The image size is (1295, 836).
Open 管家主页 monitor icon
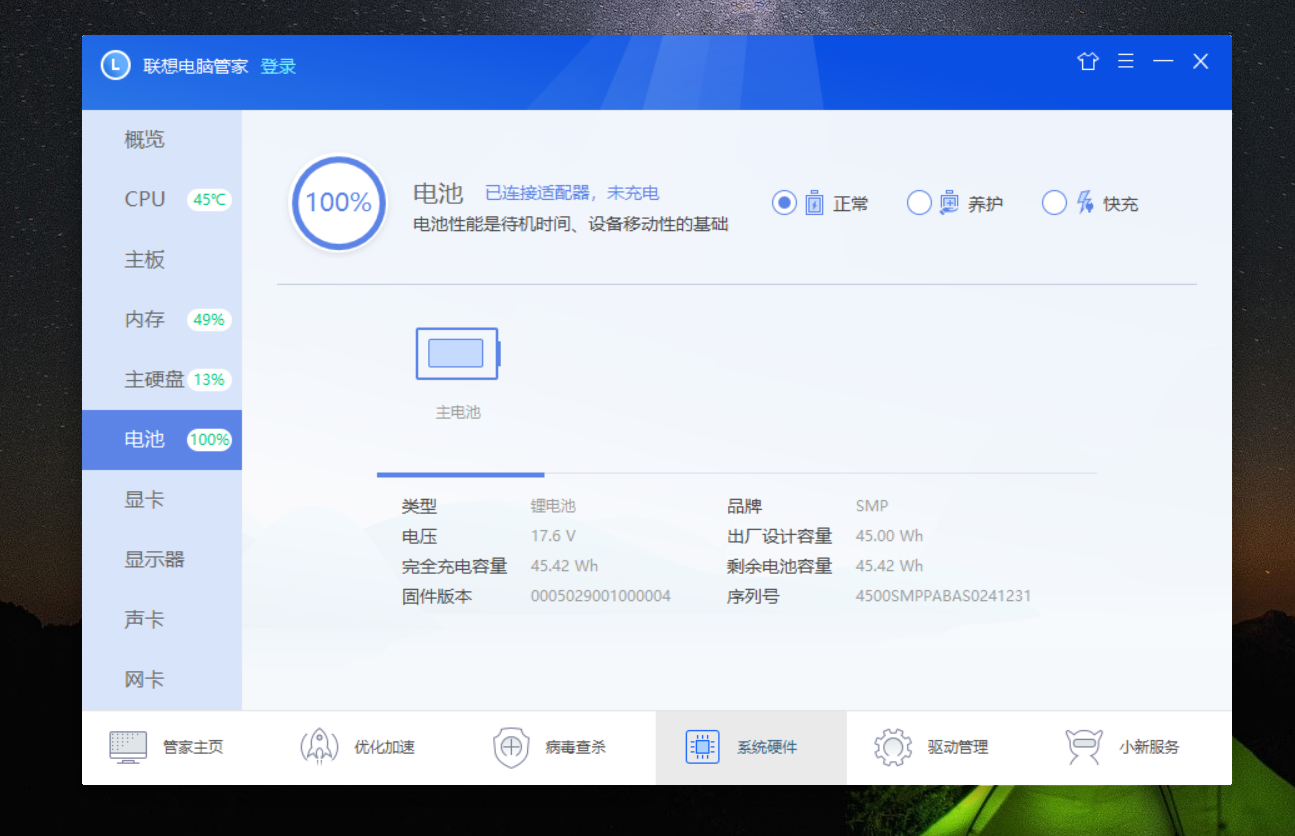point(128,747)
